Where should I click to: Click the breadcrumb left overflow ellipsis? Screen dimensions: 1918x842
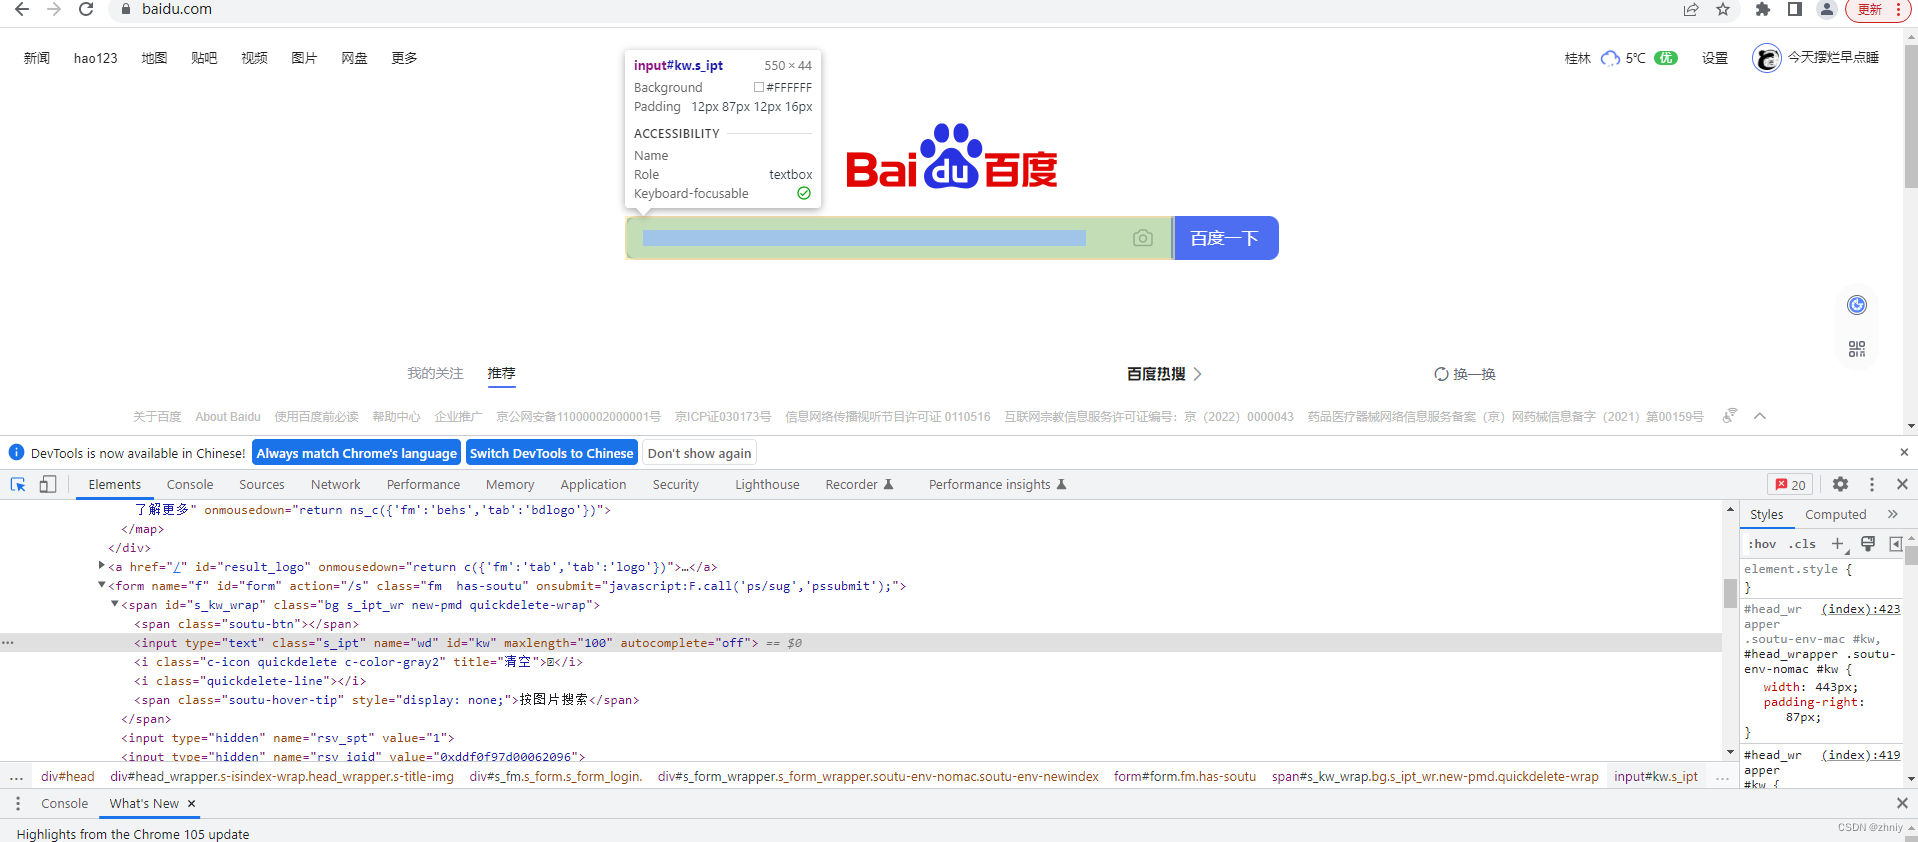pos(16,777)
